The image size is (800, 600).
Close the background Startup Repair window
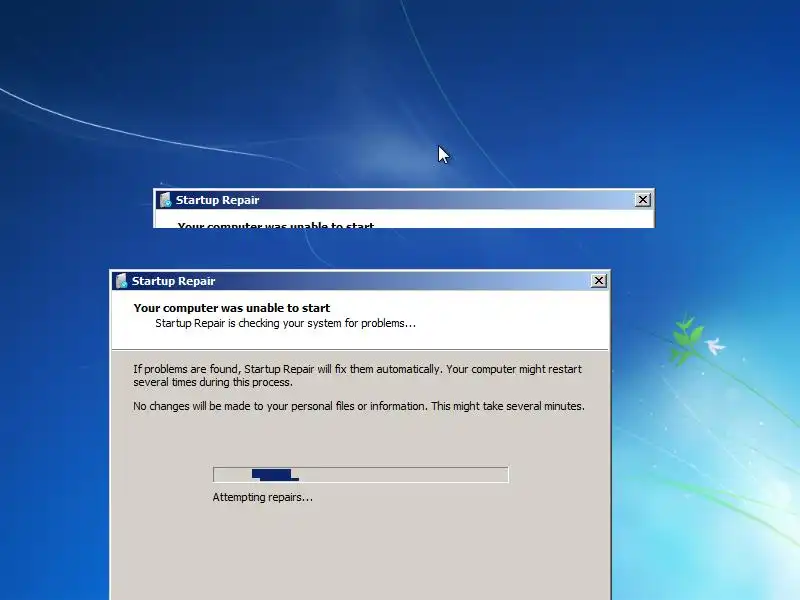[643, 199]
